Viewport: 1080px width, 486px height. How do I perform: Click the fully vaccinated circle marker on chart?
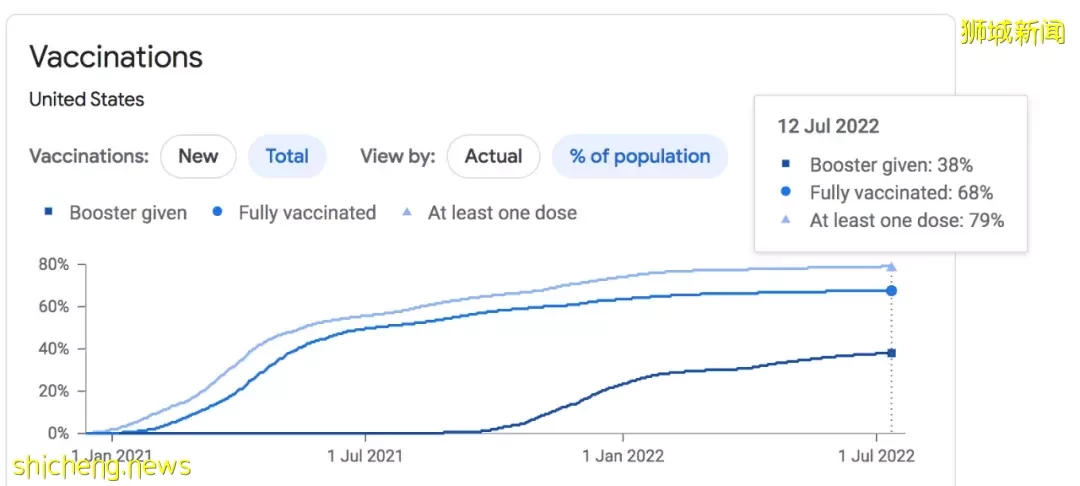891,290
